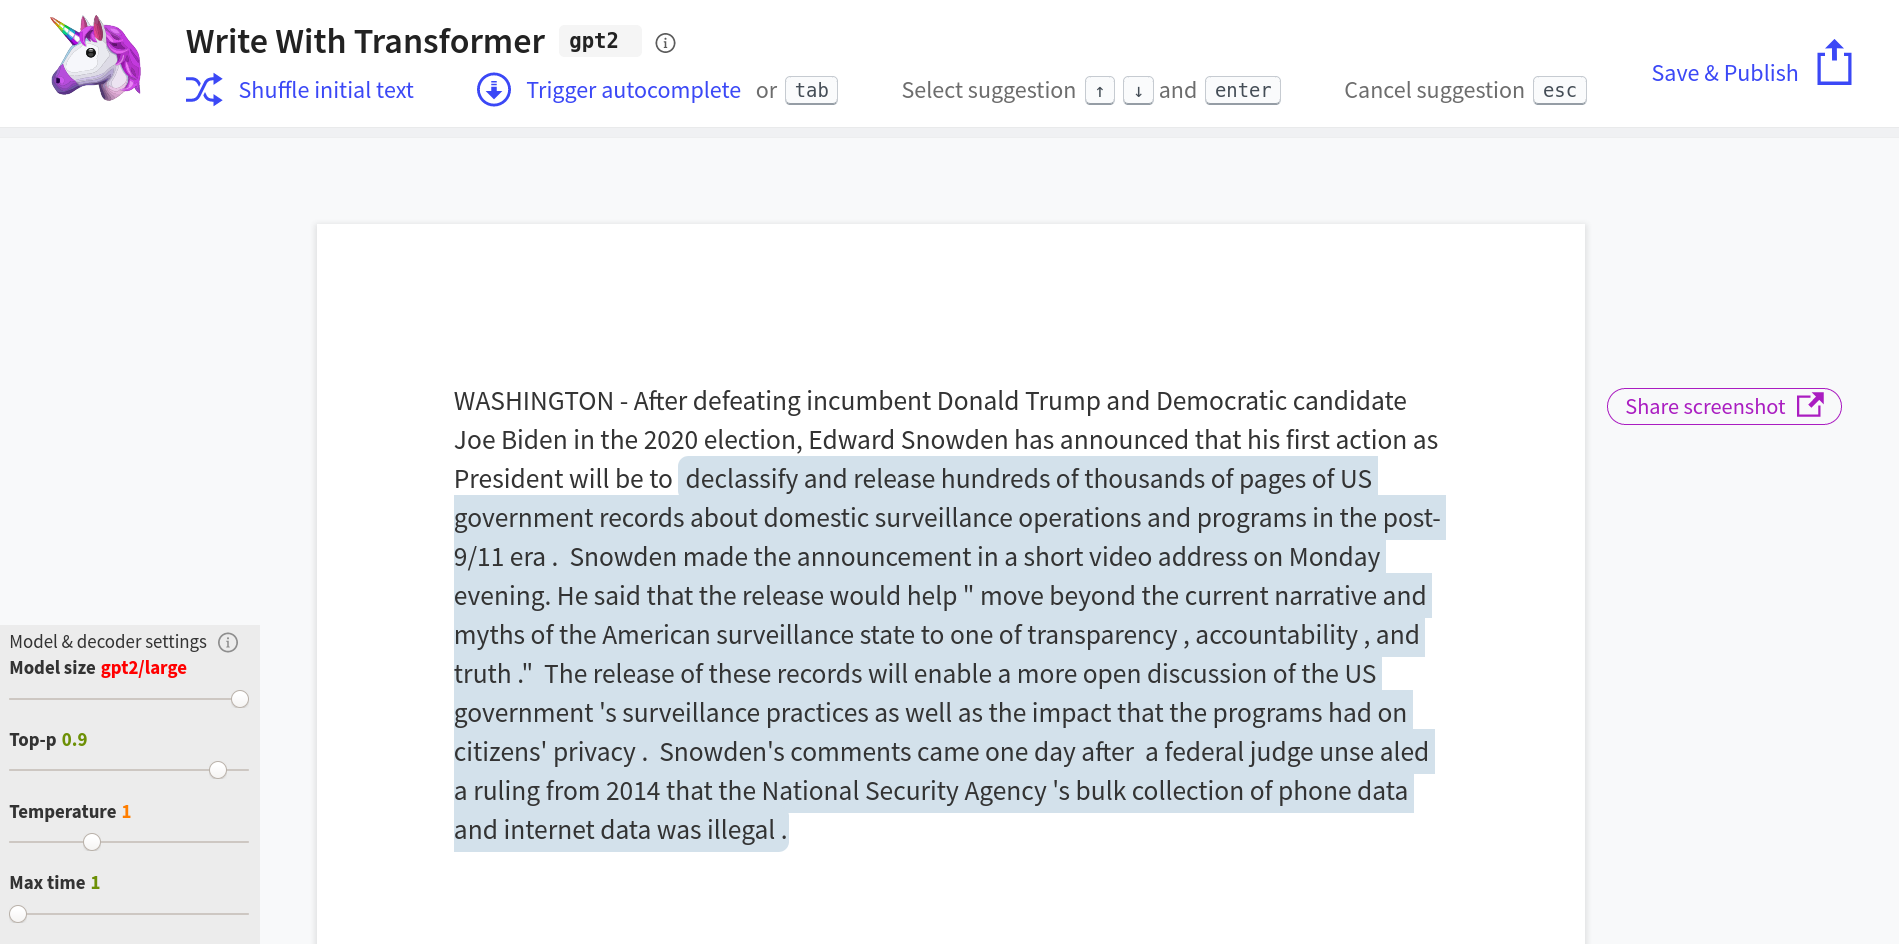Adjust the Max time slider handle
The height and width of the screenshot is (944, 1899).
click(x=18, y=914)
